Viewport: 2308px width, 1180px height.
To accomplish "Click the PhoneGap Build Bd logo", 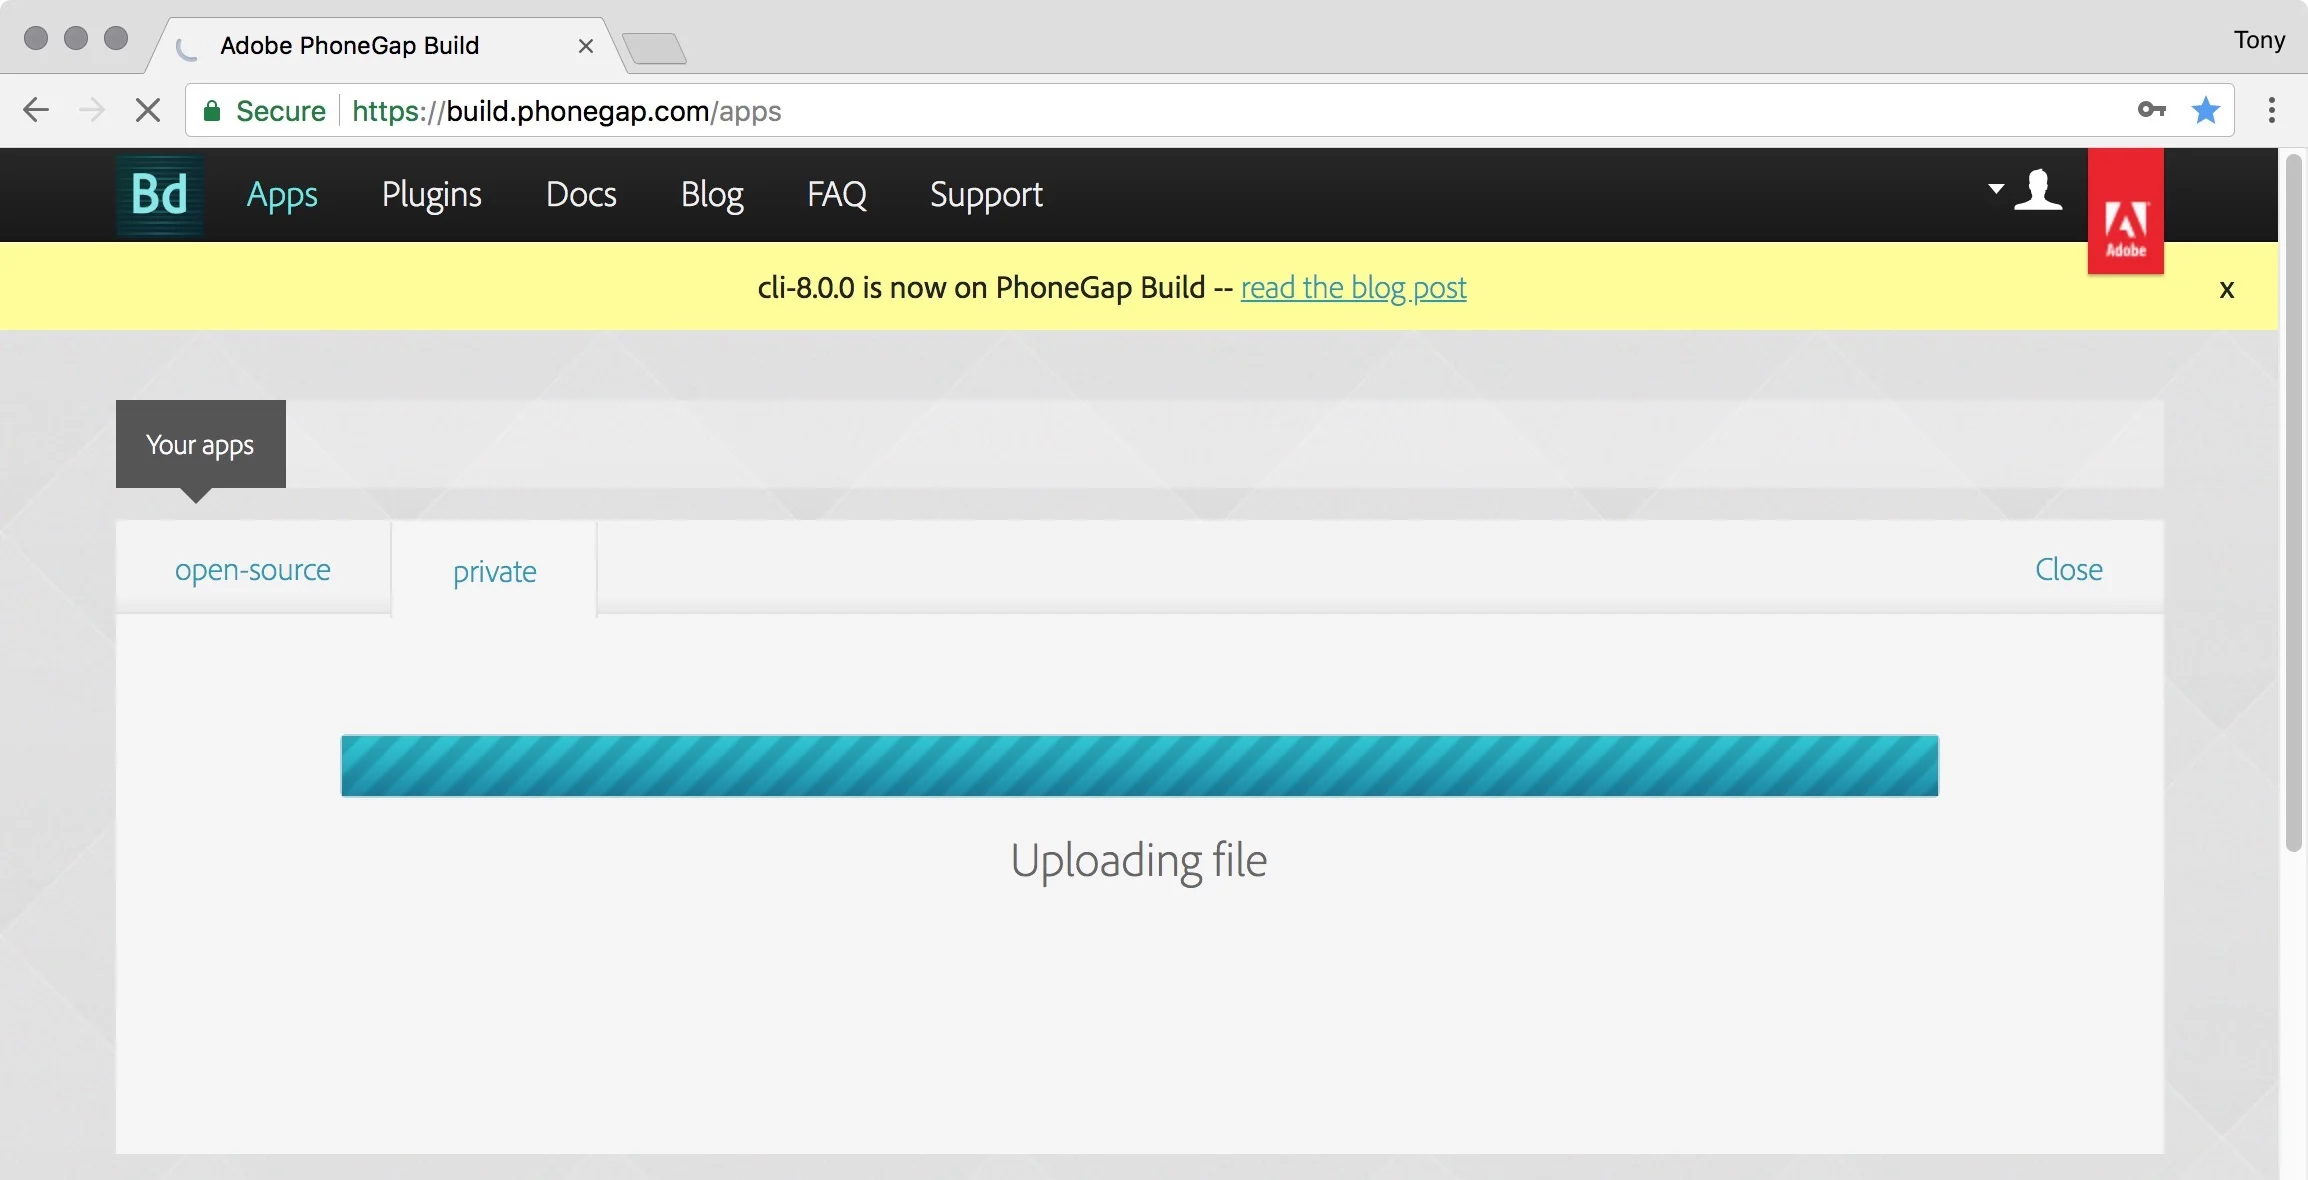I will click(x=160, y=194).
